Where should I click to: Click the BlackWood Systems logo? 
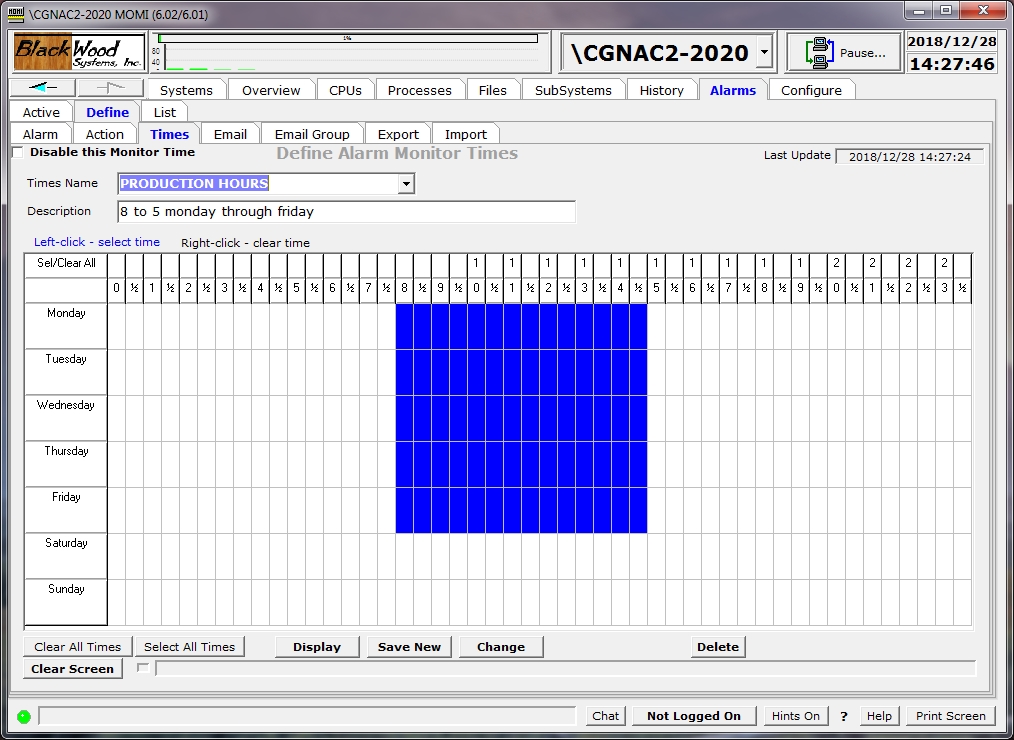[x=80, y=52]
